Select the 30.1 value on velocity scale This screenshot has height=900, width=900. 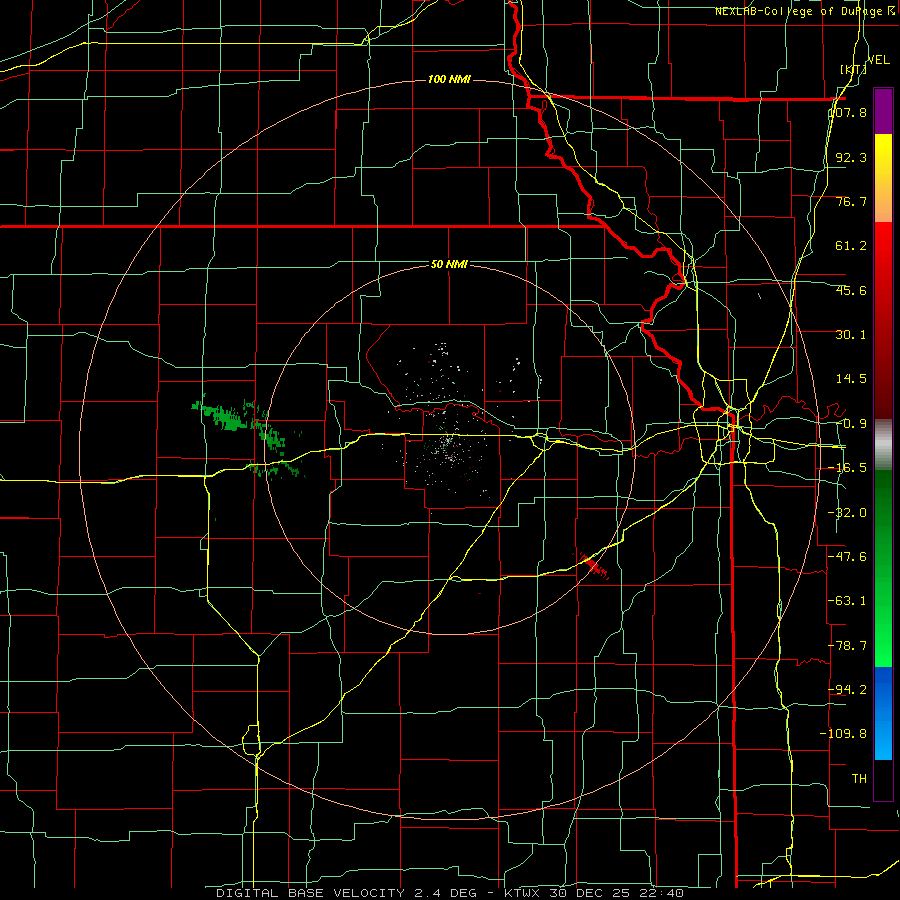851,335
